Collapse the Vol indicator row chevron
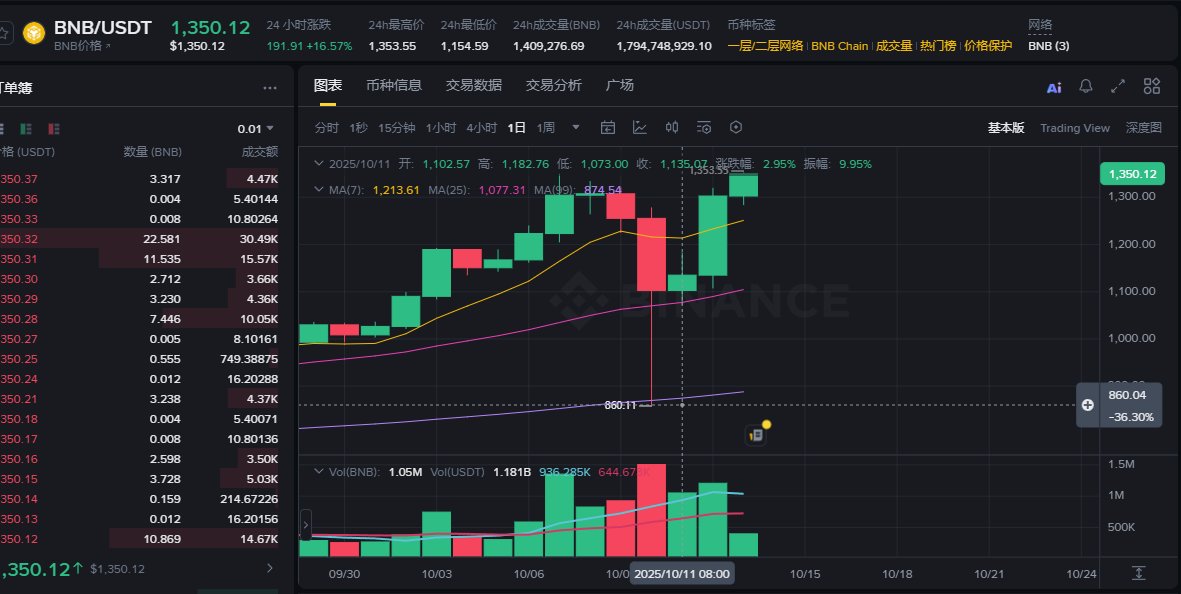Viewport: 1181px width, 594px height. pyautogui.click(x=319, y=472)
